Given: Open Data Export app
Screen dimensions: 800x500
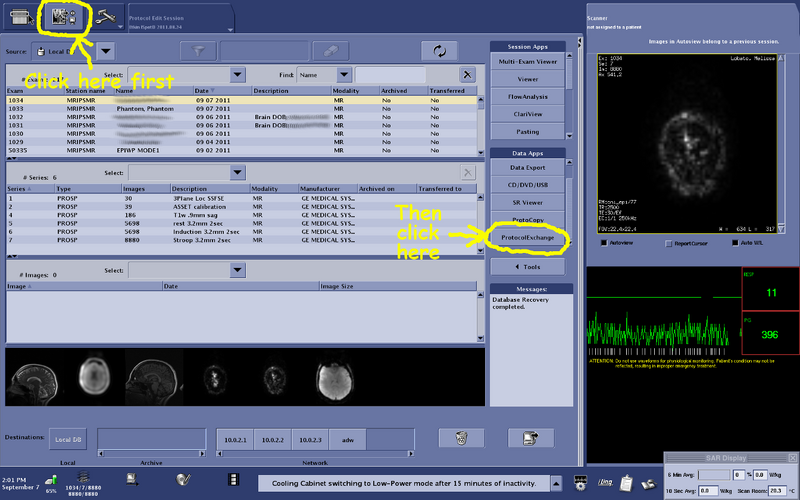Looking at the screenshot, I should click(x=528, y=167).
